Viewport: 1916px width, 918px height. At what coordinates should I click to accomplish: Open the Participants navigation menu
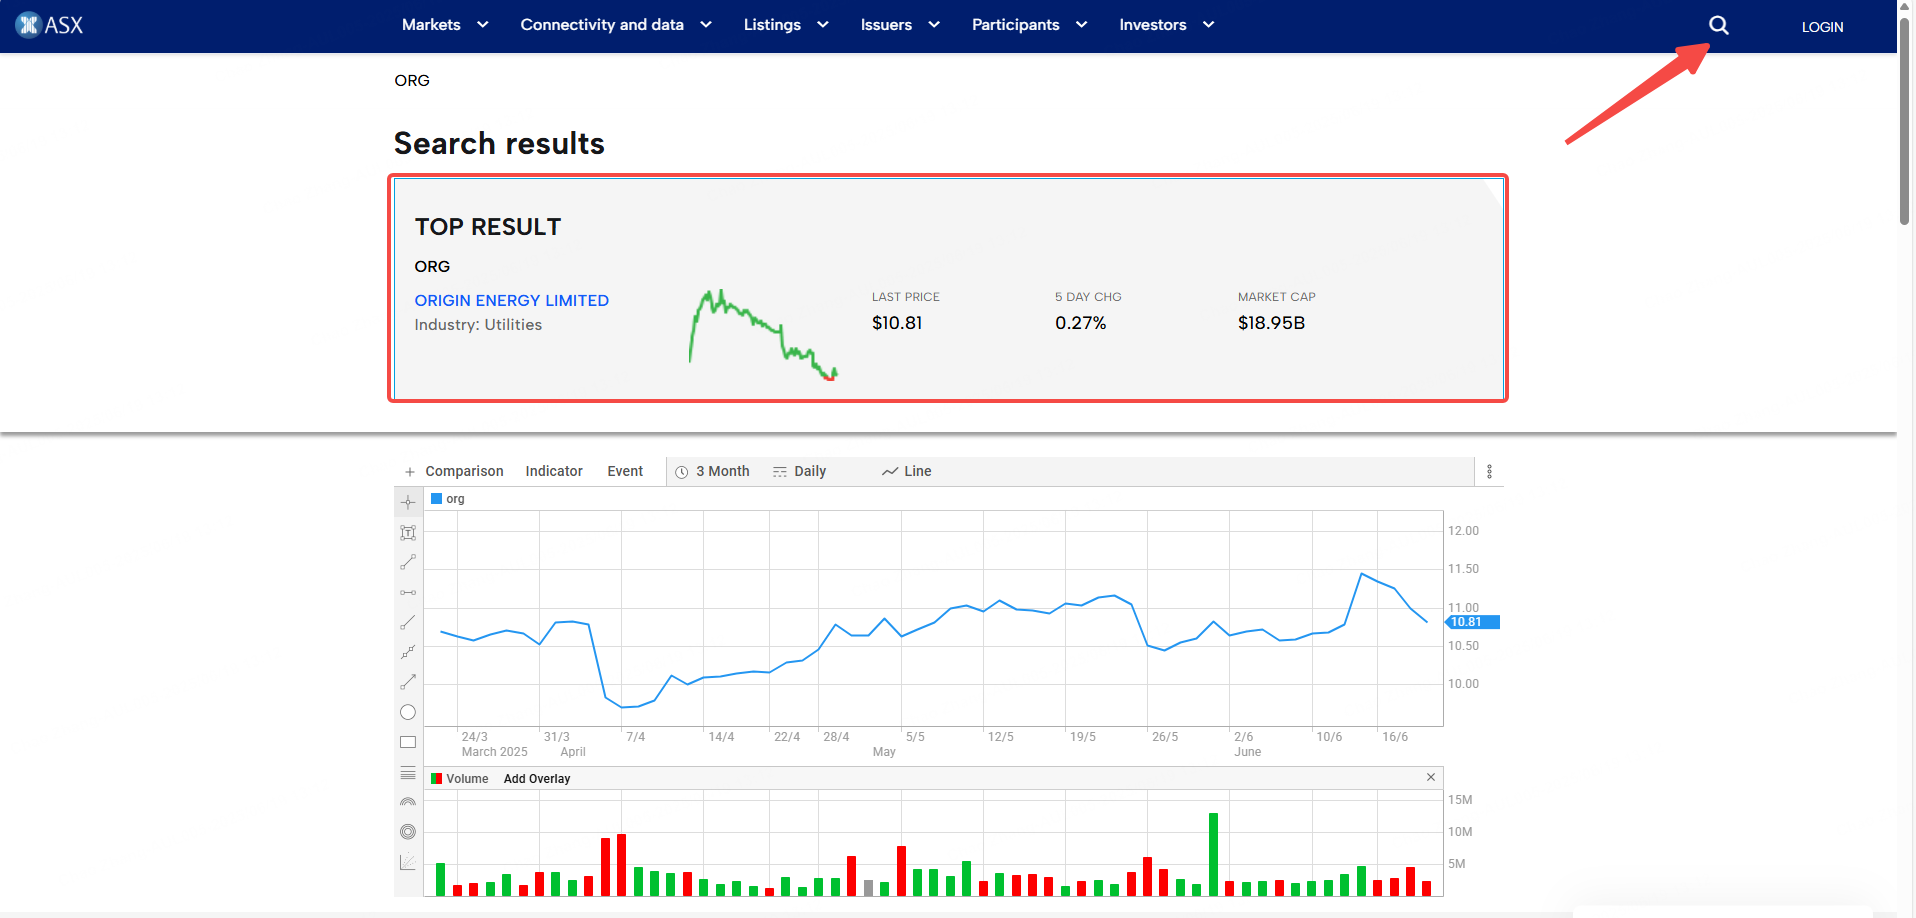pyautogui.click(x=1015, y=25)
